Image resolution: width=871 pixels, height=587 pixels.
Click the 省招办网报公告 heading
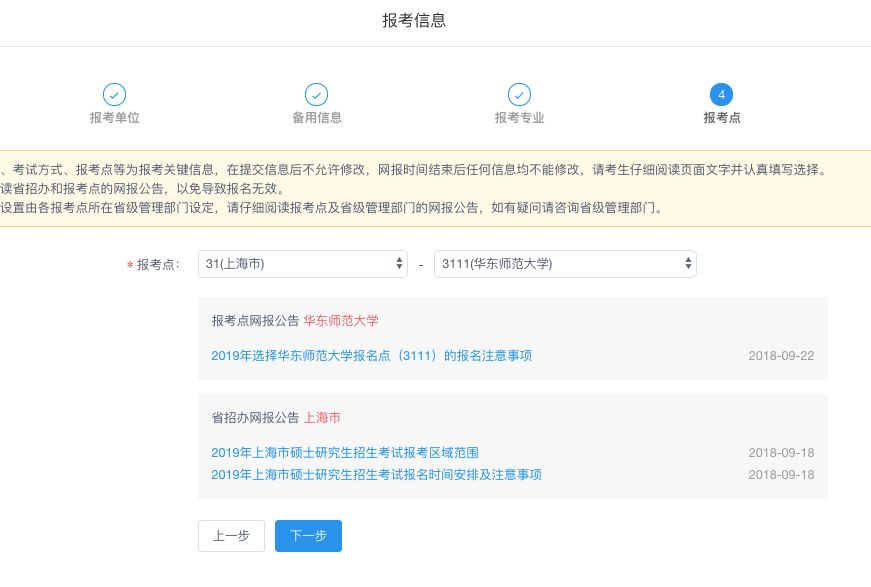click(256, 418)
